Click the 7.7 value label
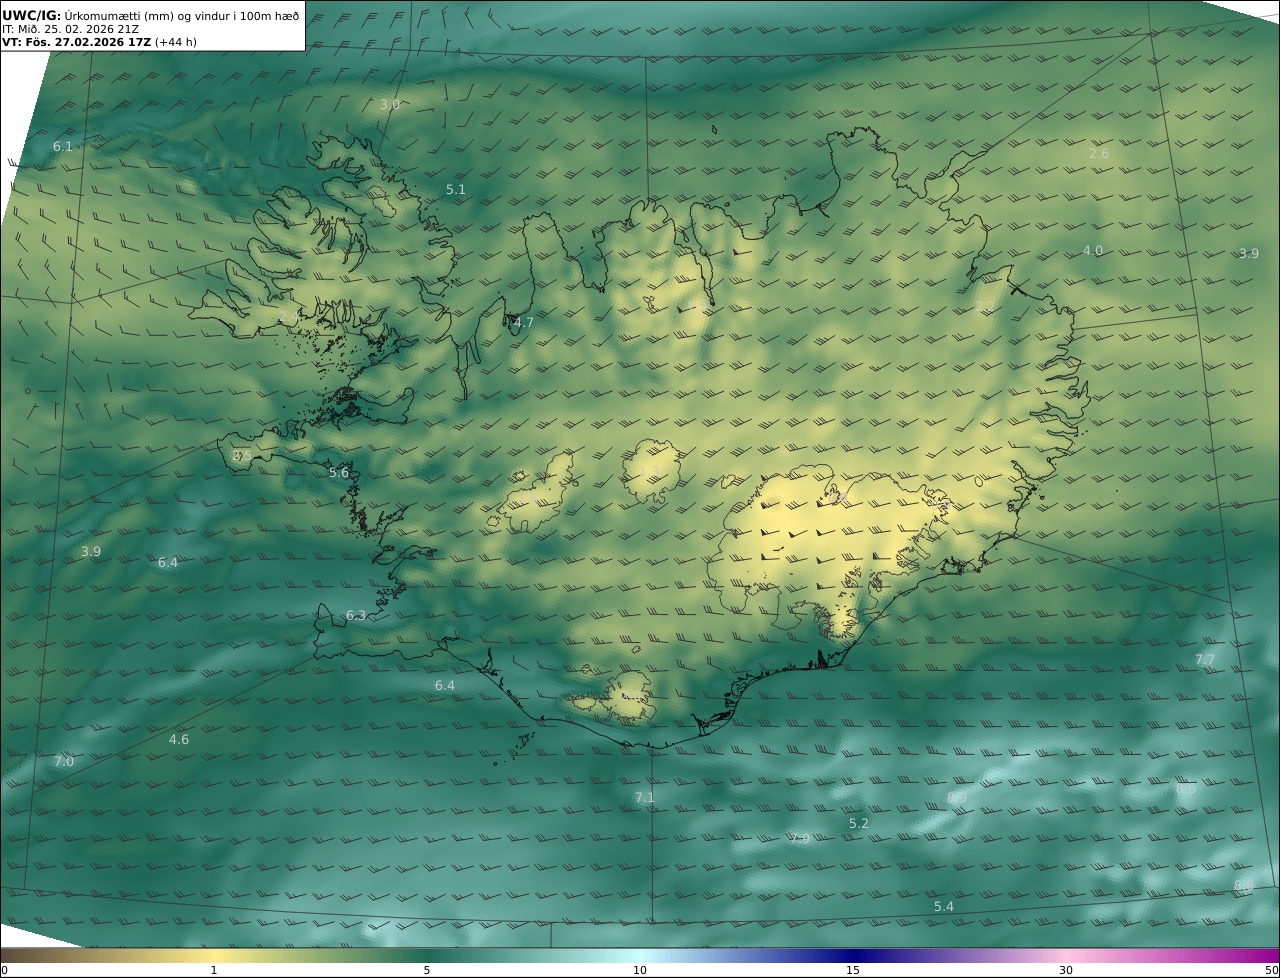Image resolution: width=1280 pixels, height=978 pixels. coord(1205,659)
